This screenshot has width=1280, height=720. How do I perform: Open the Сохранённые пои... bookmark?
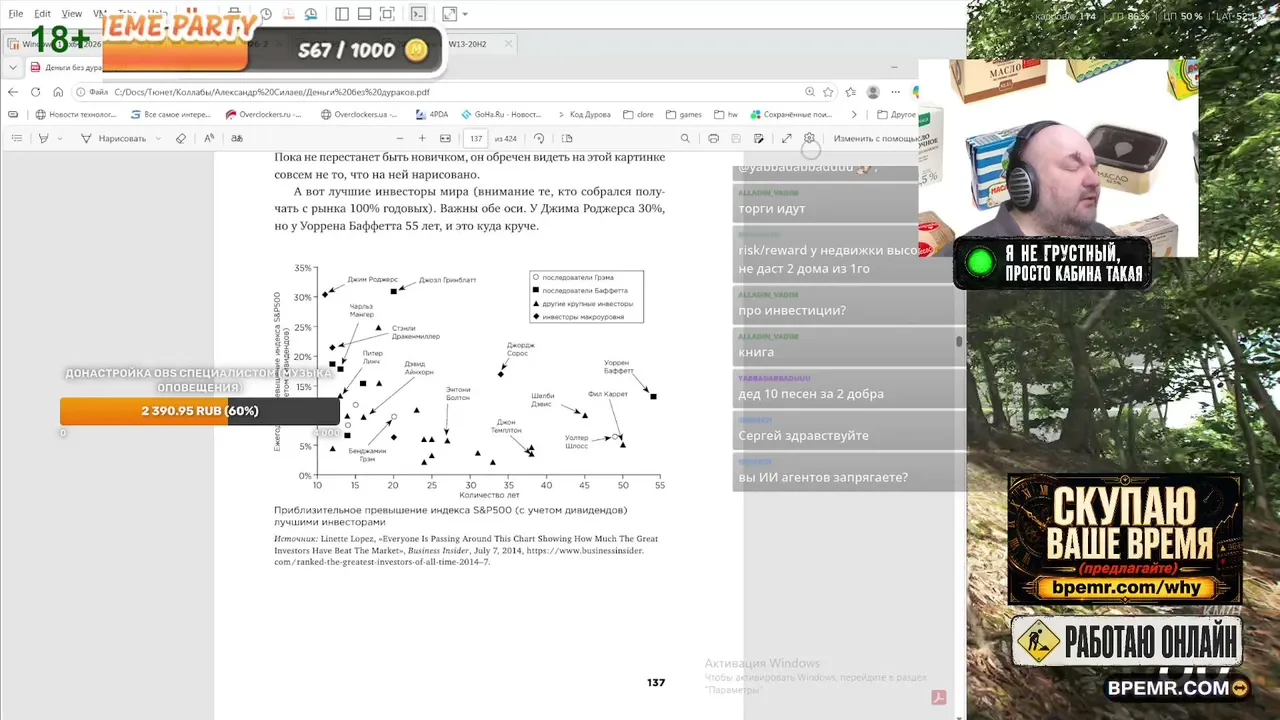tap(791, 114)
